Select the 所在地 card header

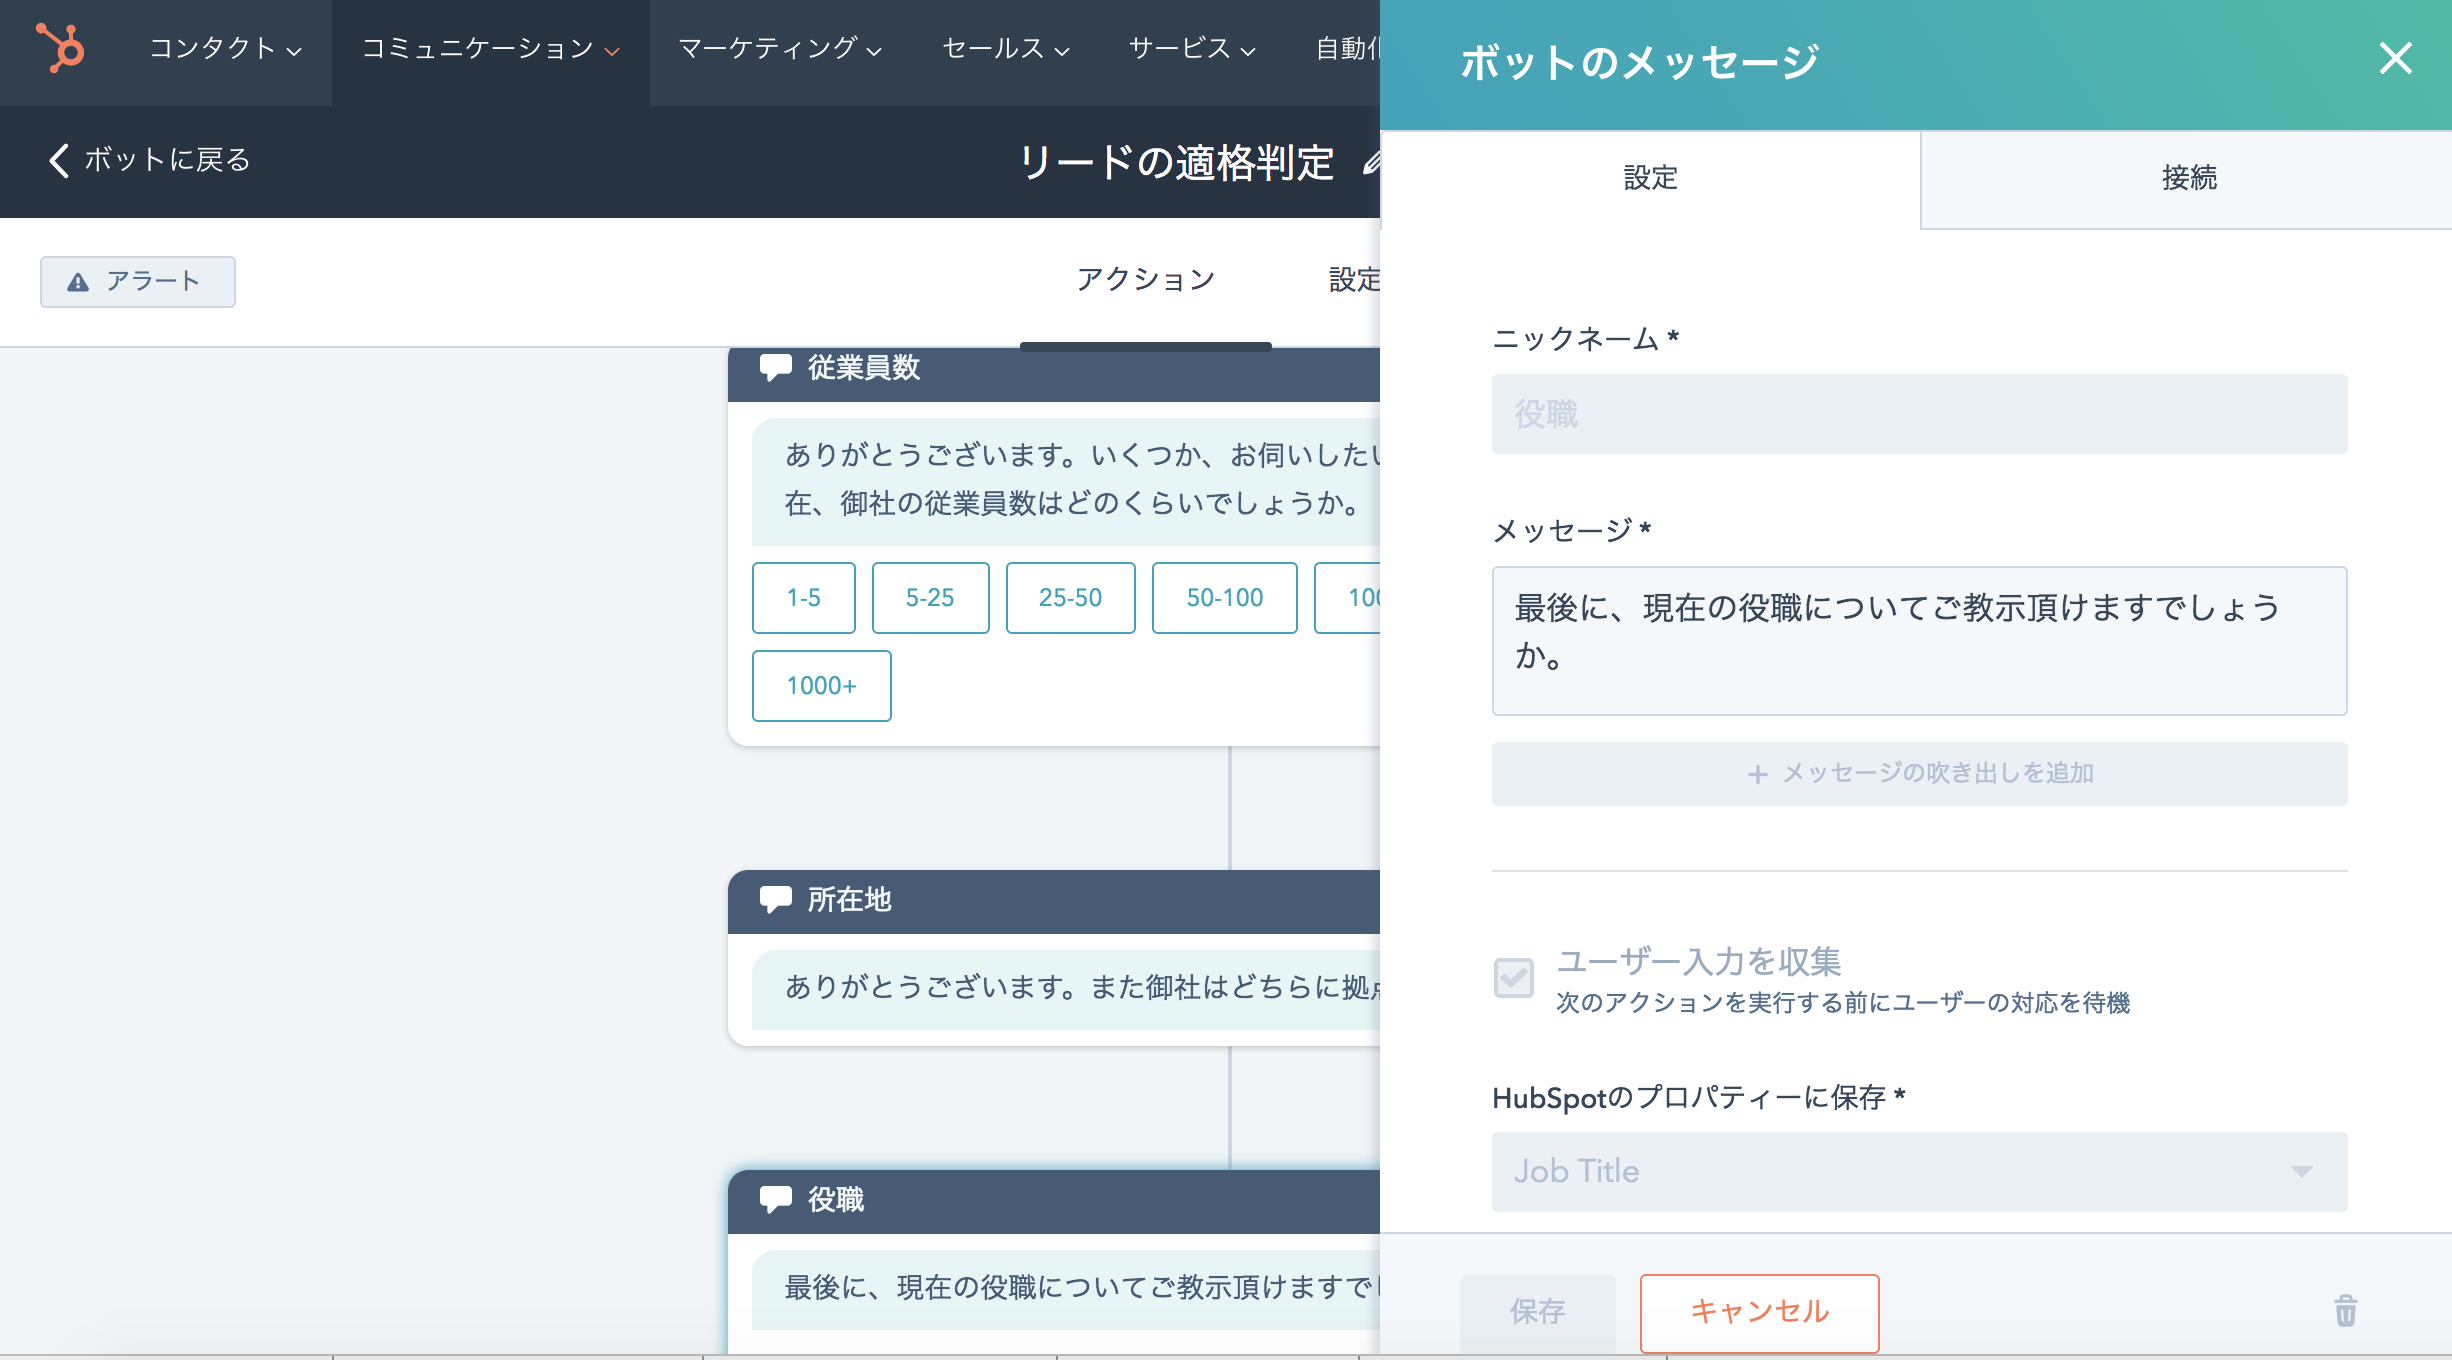pos(1054,901)
